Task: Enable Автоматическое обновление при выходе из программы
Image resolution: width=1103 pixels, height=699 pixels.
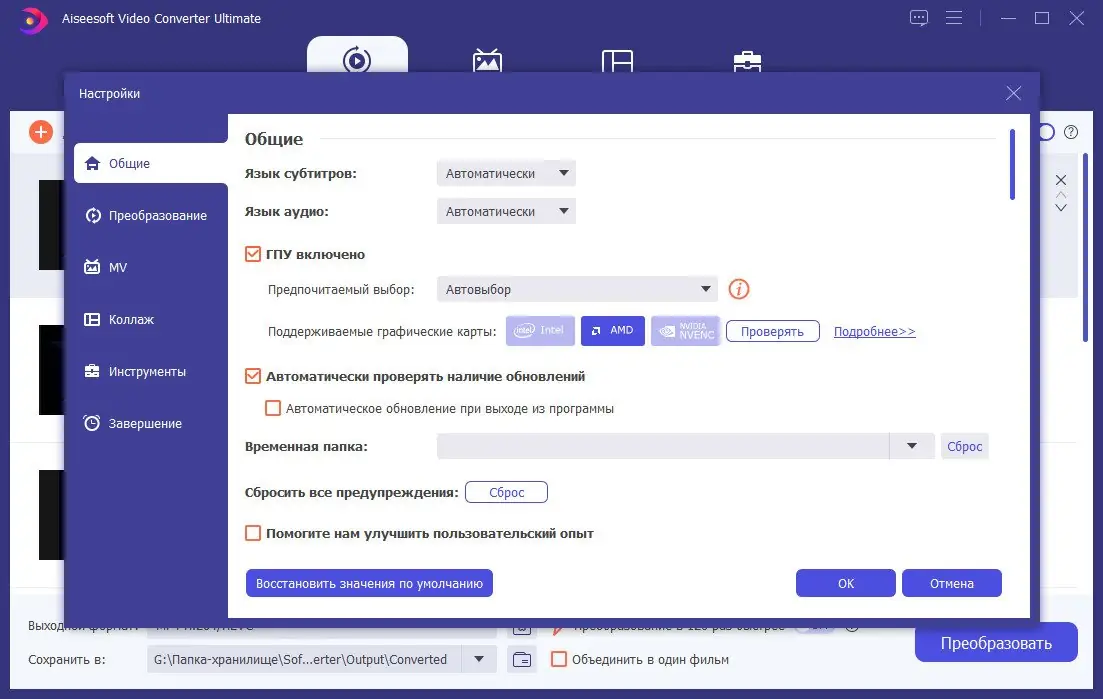Action: (x=273, y=409)
